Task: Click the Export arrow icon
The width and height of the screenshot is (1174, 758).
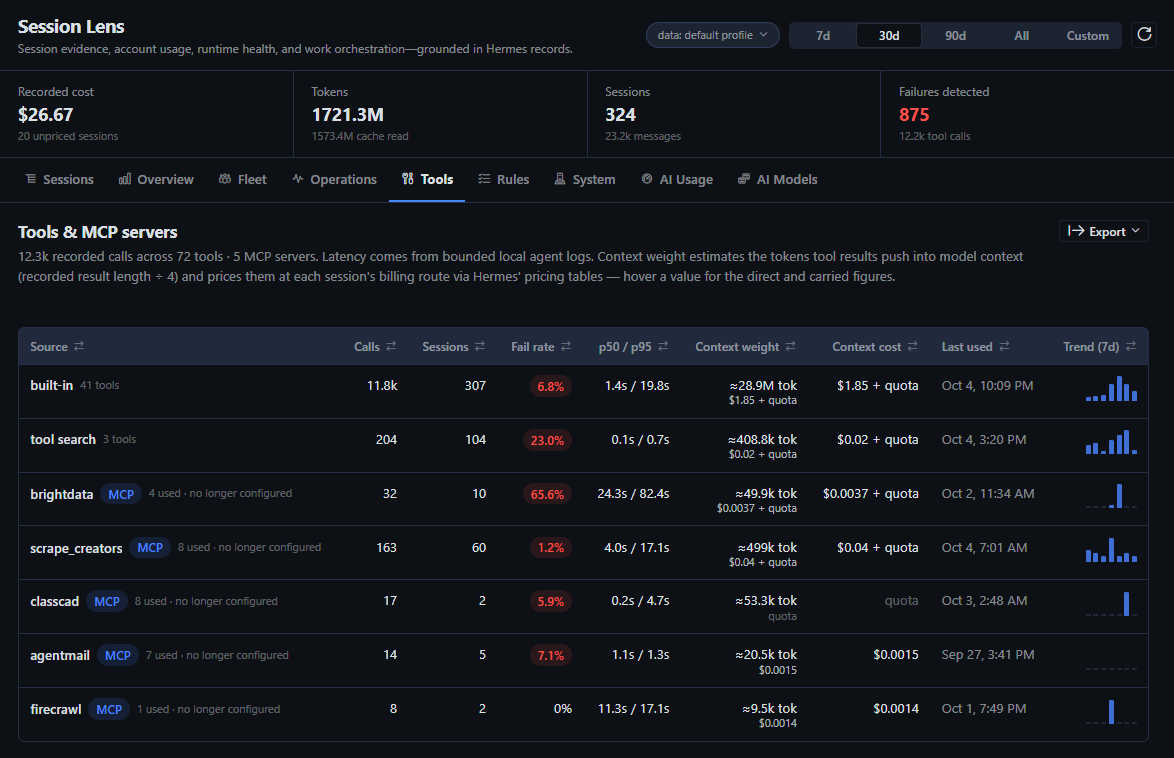Action: coord(1076,231)
